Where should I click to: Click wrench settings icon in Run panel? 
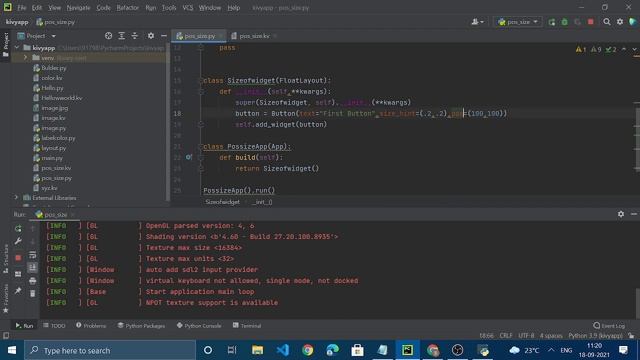coord(18,241)
